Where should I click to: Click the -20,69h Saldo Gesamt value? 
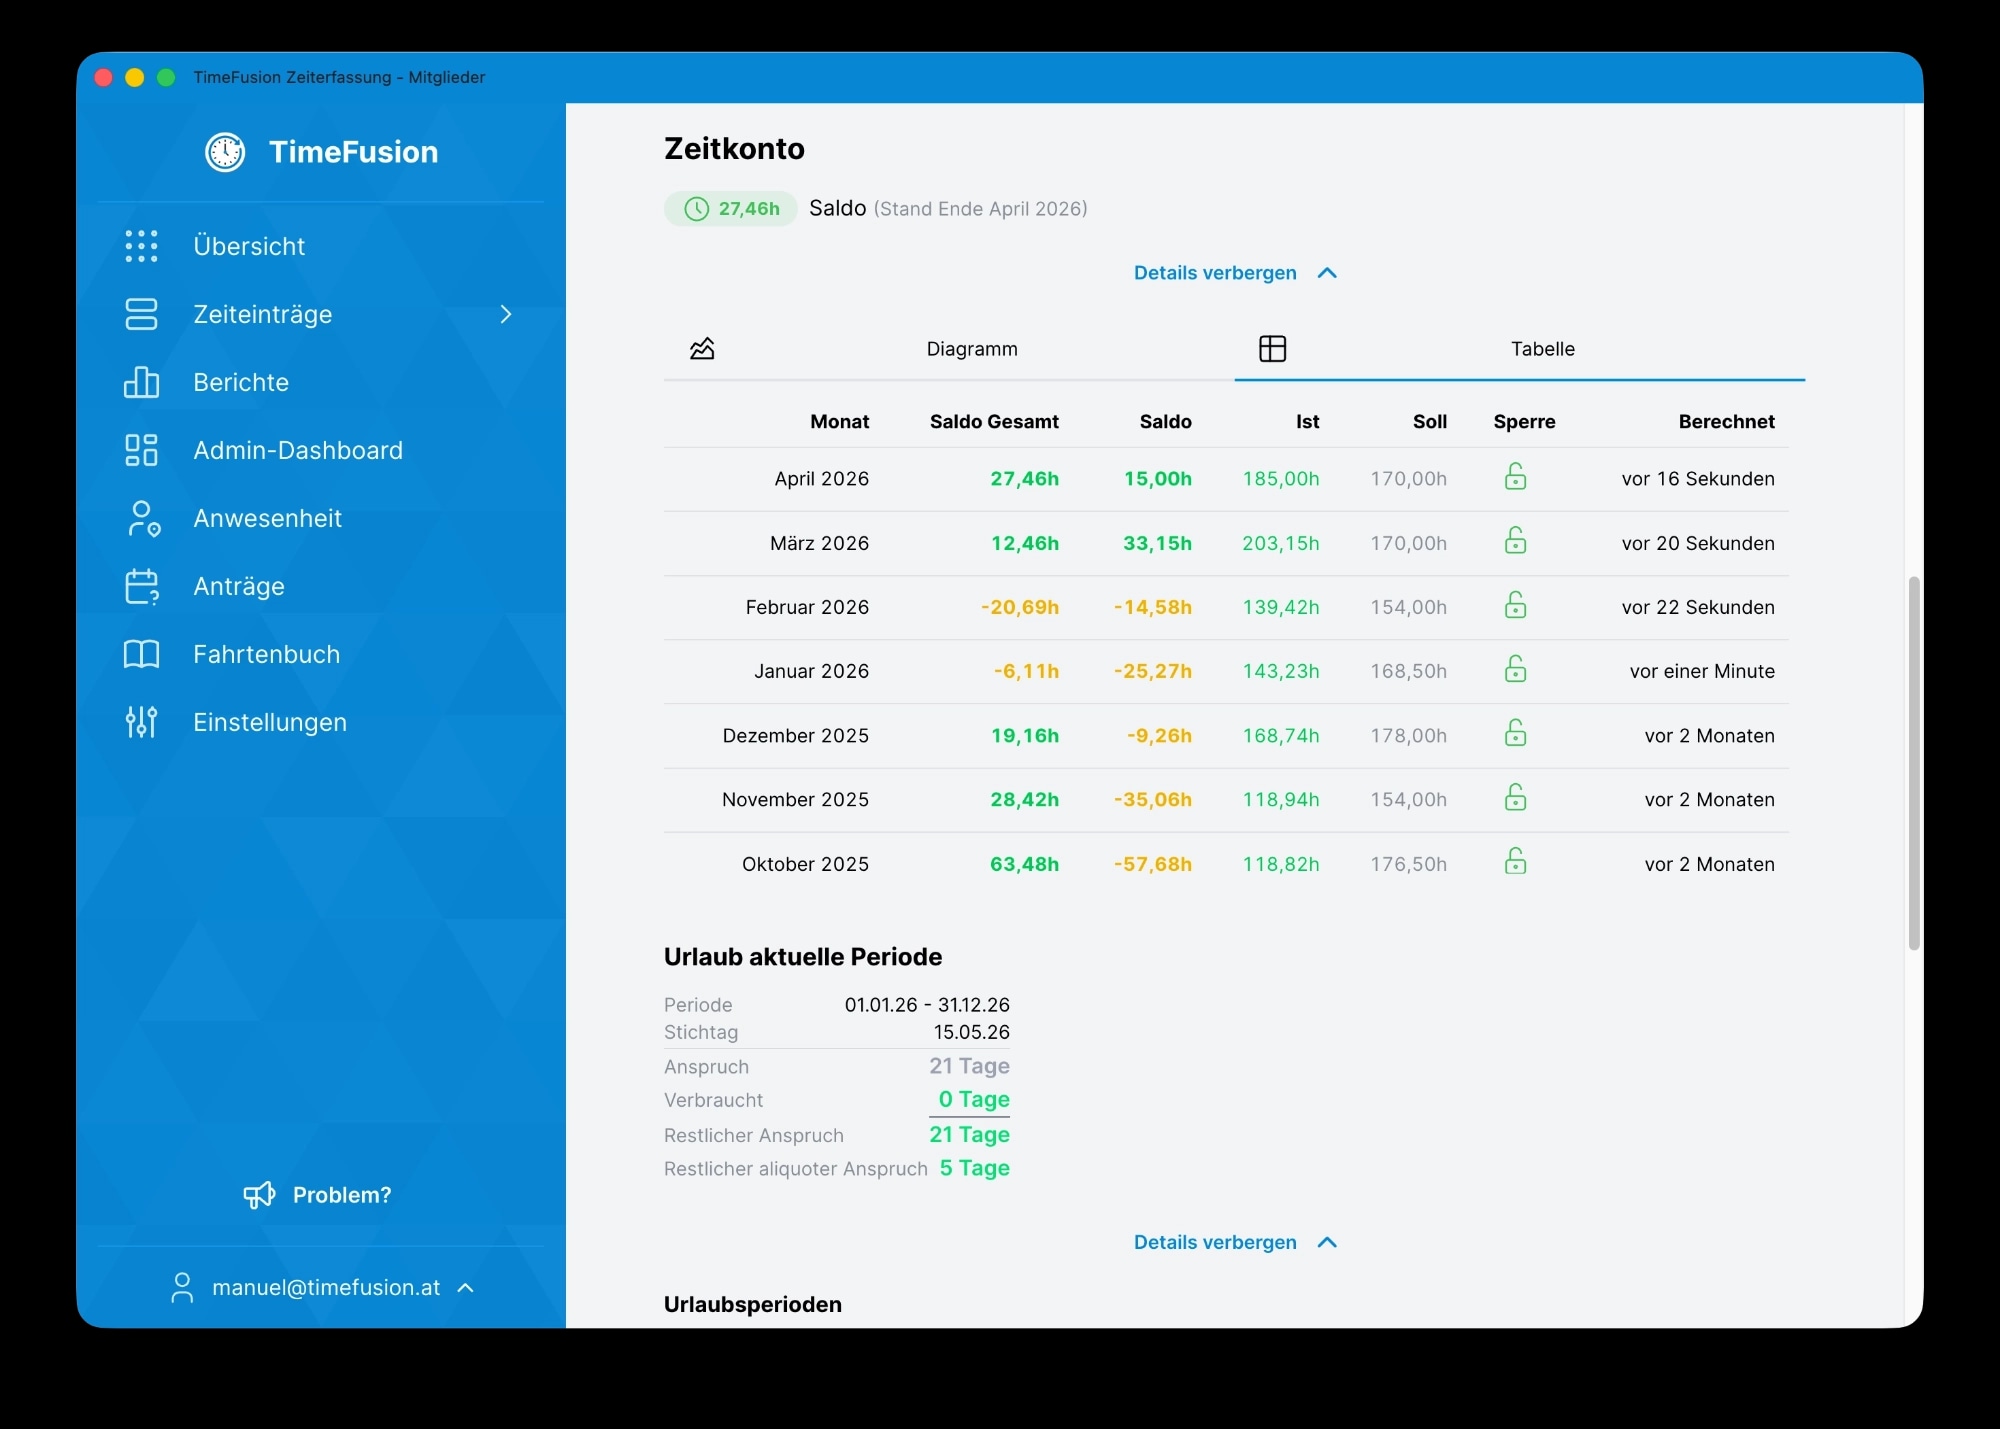tap(1020, 607)
